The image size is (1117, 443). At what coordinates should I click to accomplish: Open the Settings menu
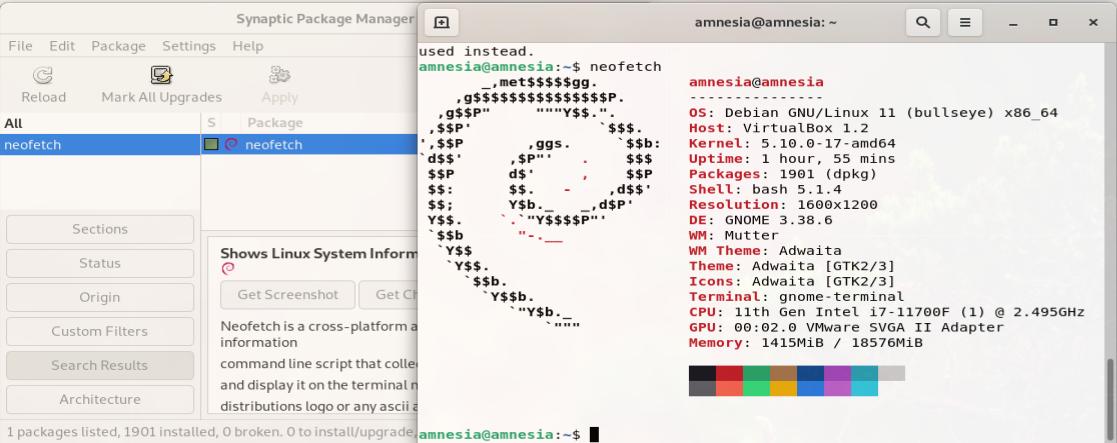click(x=189, y=46)
